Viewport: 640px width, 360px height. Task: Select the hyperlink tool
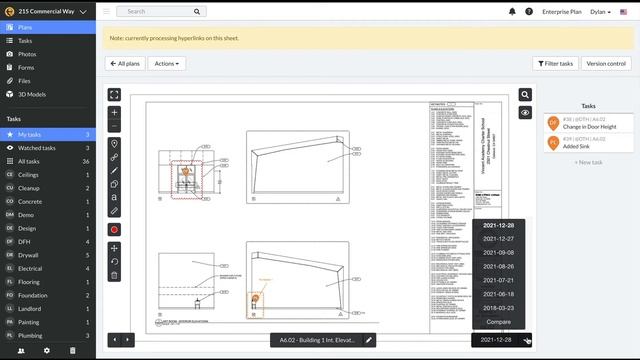[114, 157]
